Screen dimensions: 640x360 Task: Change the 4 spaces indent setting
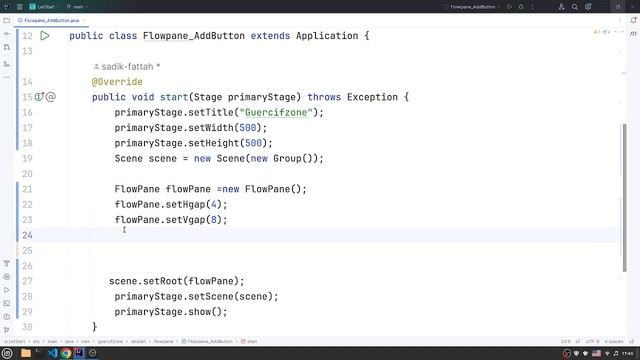click(613, 341)
